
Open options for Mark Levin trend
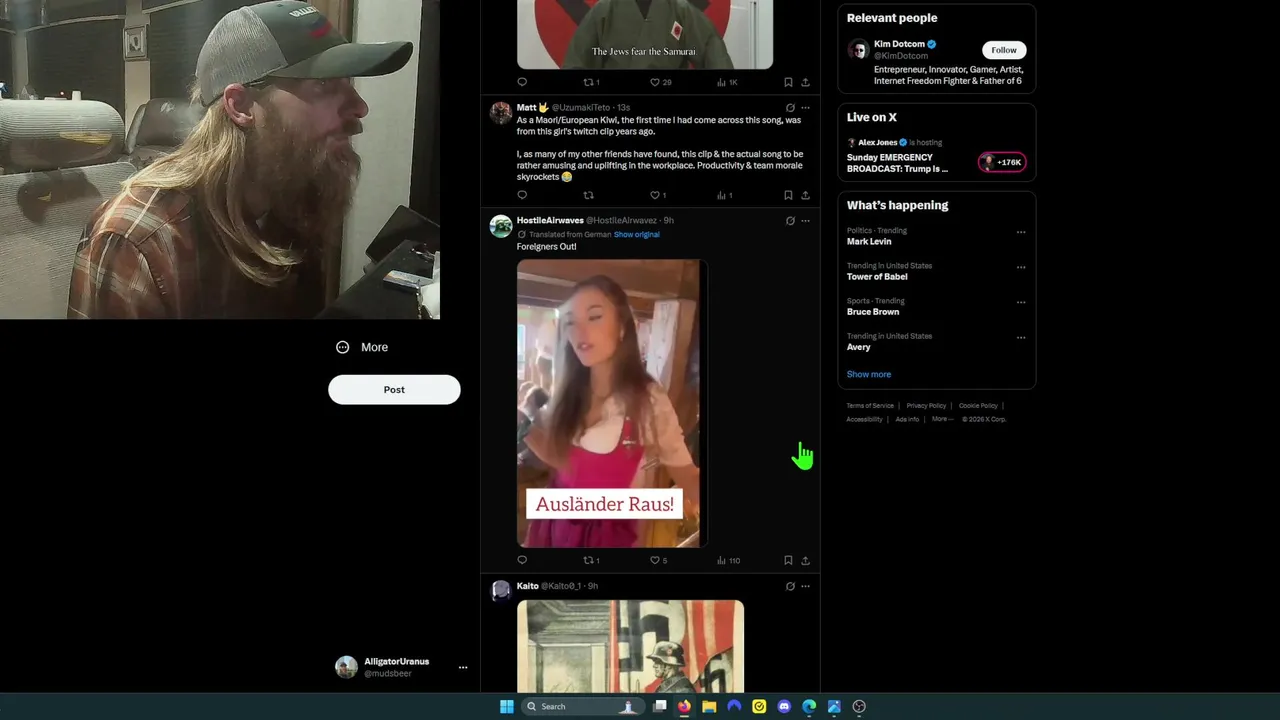pos(1021,232)
